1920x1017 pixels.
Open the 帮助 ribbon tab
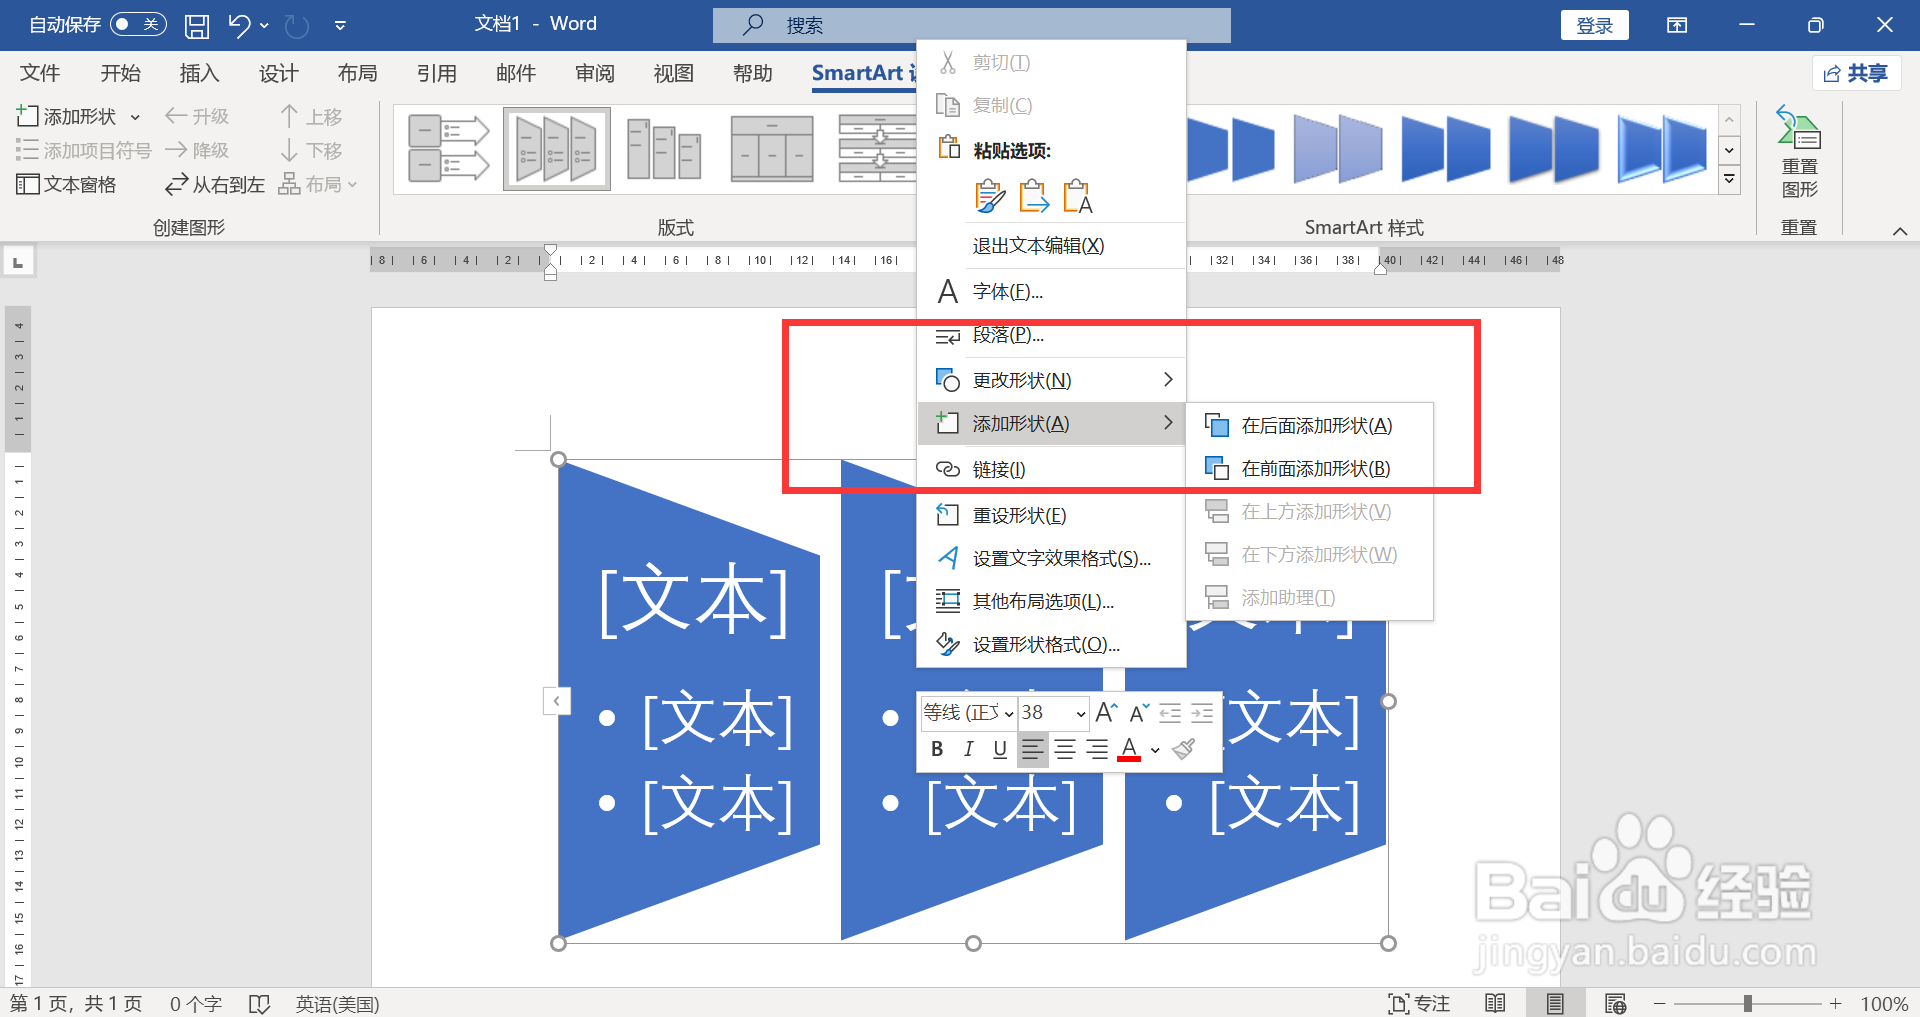tap(753, 73)
